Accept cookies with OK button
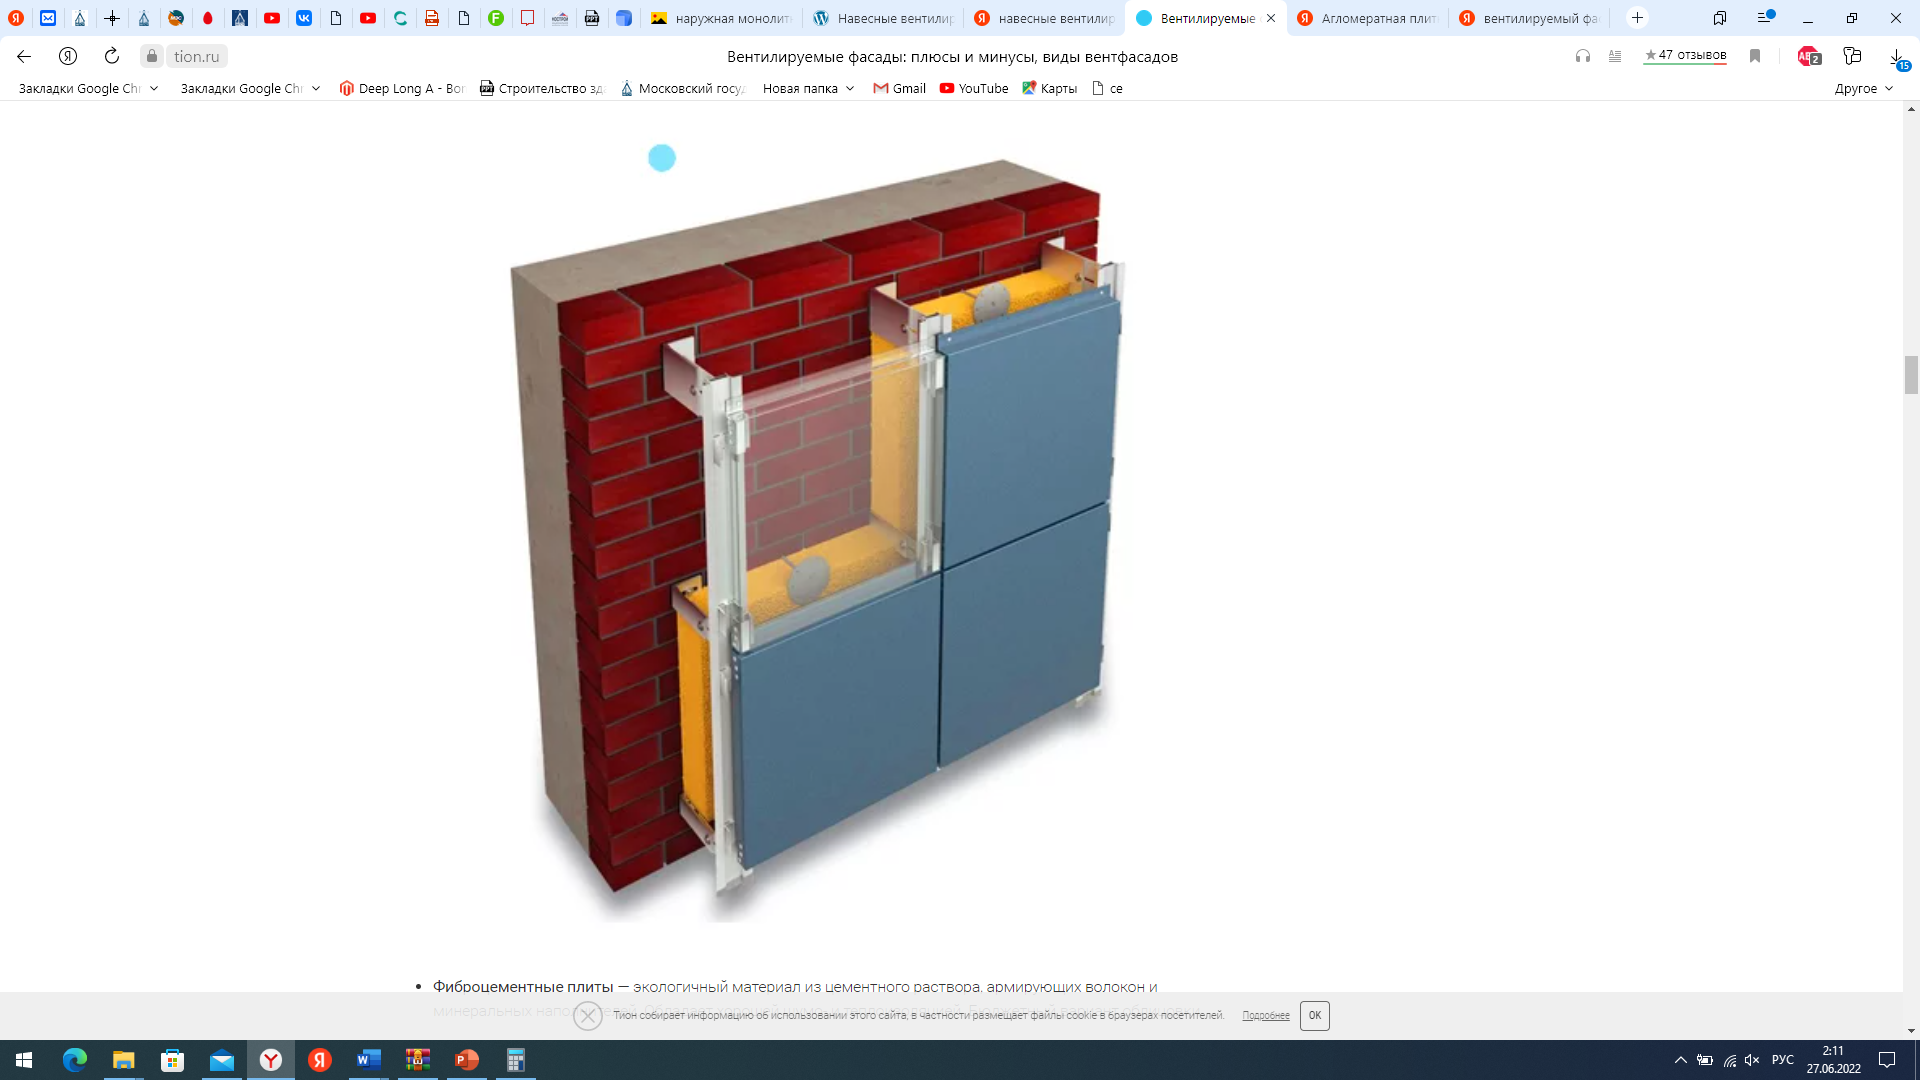 (1315, 1015)
